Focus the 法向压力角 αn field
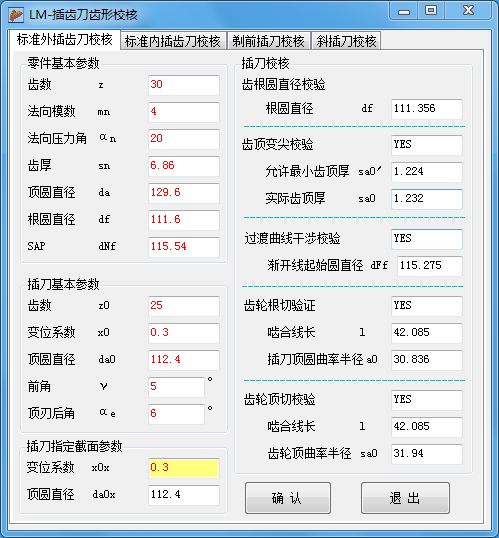This screenshot has height=538, width=499. [x=184, y=139]
